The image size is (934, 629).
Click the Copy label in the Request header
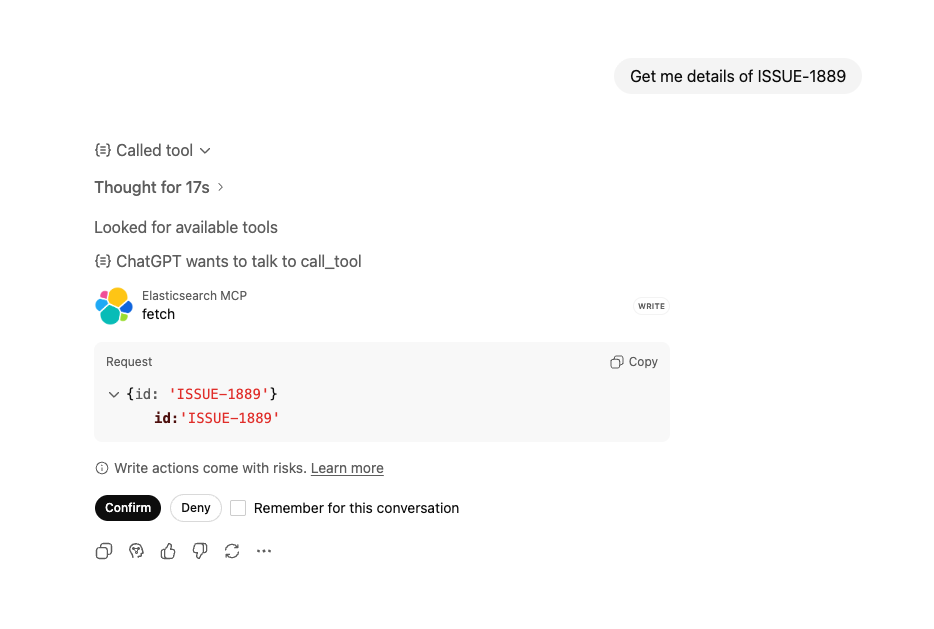tap(641, 361)
